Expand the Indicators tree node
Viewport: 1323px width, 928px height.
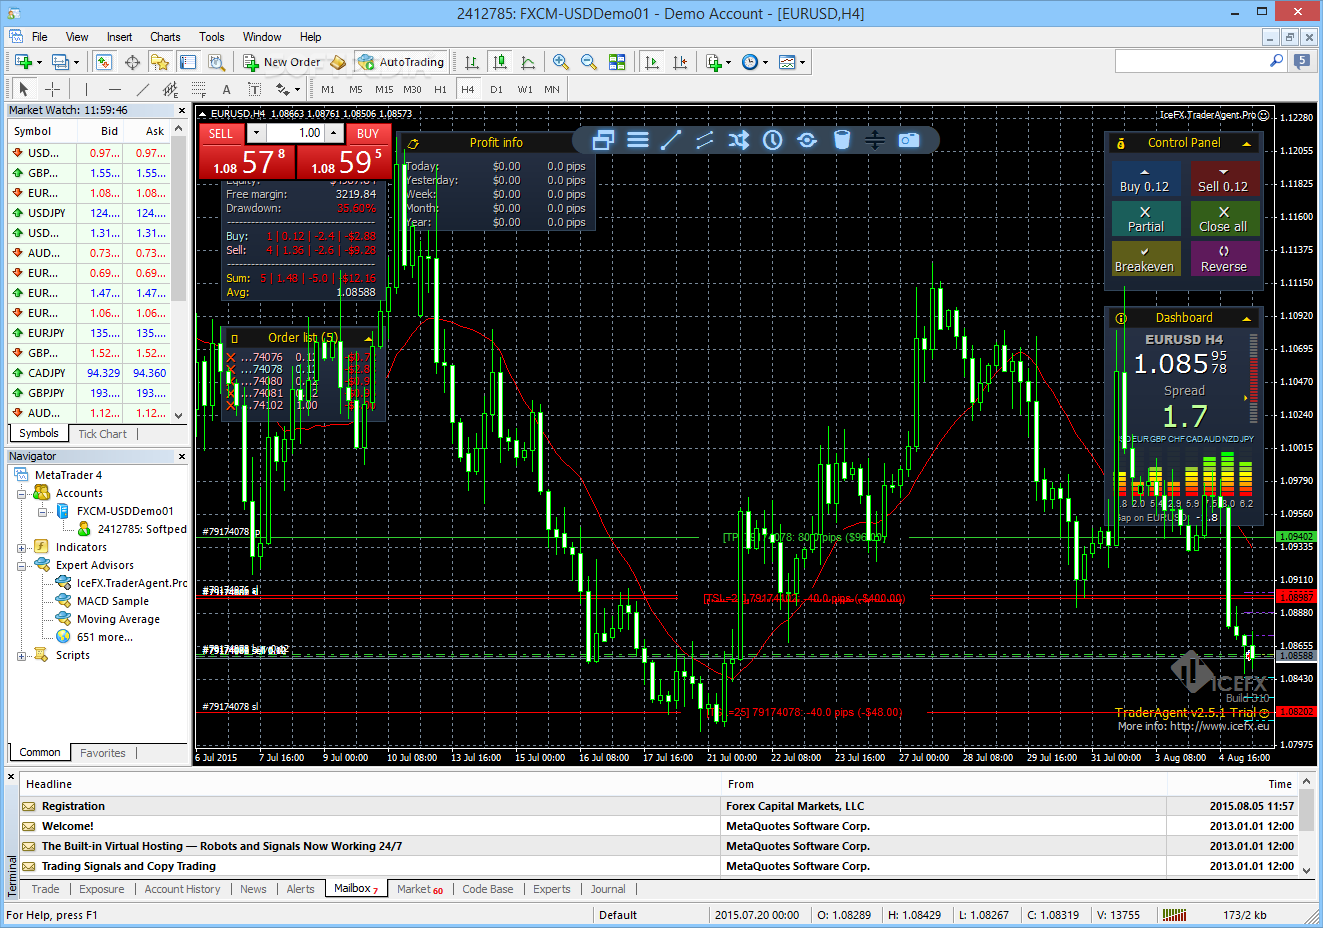(x=21, y=548)
